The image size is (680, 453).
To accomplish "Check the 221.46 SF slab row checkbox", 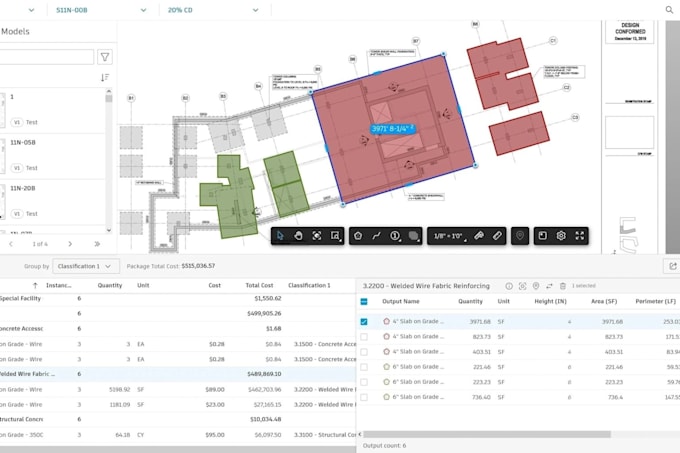I will (x=364, y=367).
